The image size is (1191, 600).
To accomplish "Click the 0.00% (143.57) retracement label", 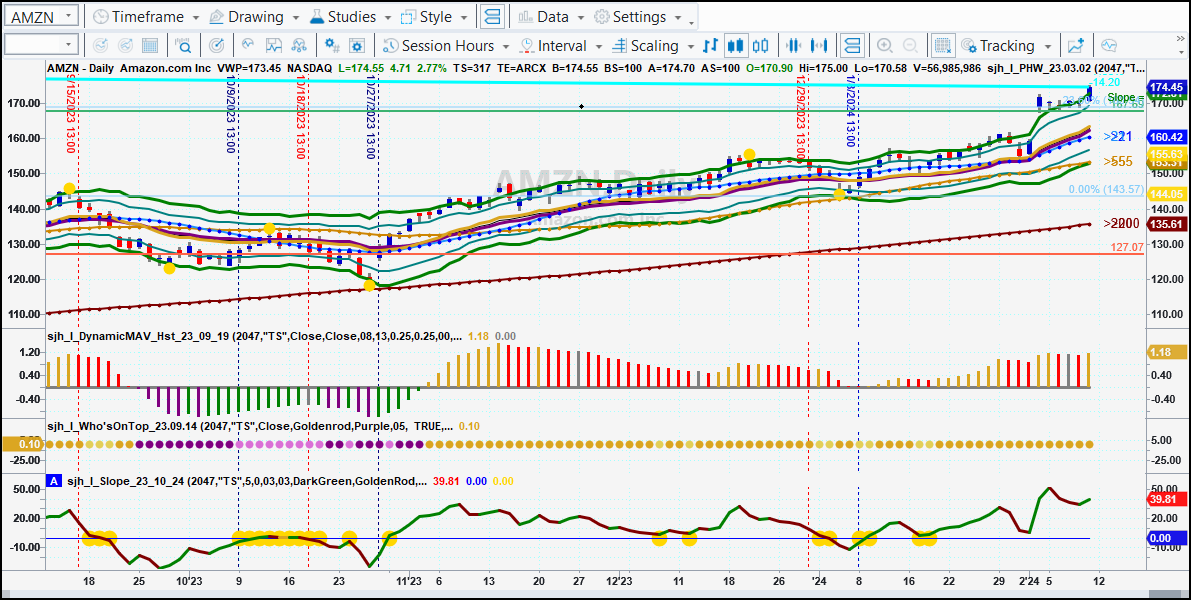I will pos(1106,190).
